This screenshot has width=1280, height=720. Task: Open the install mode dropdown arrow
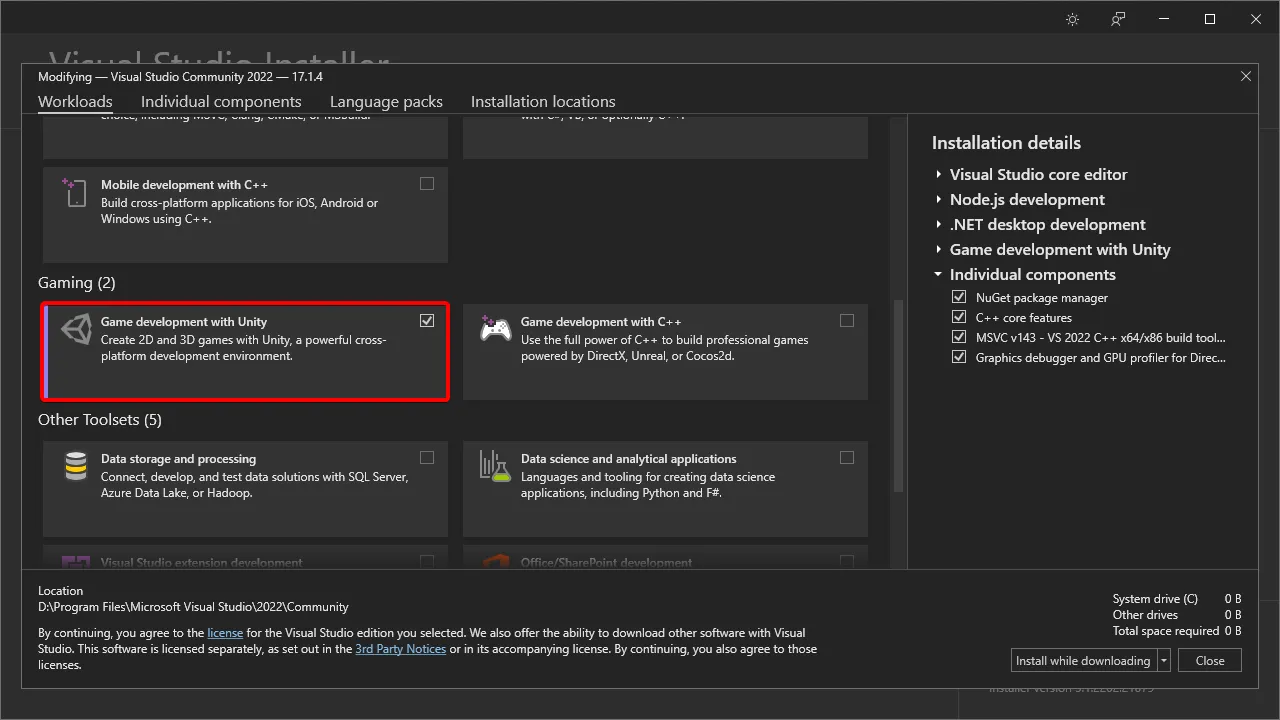point(1164,661)
